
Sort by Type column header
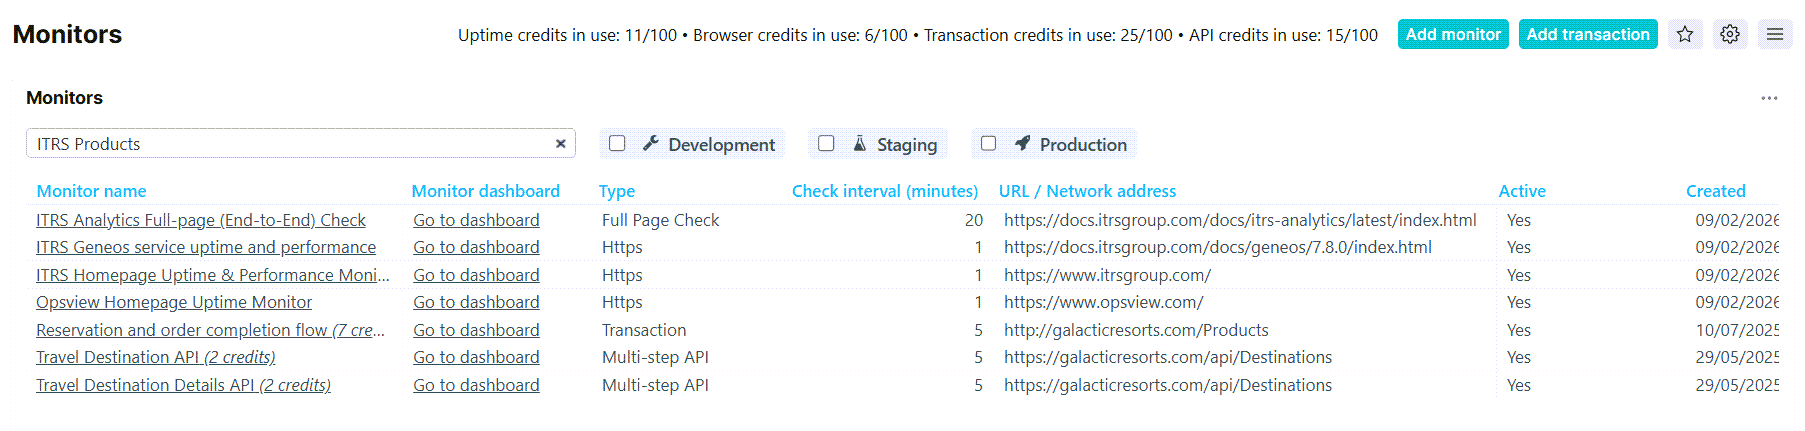(x=617, y=191)
